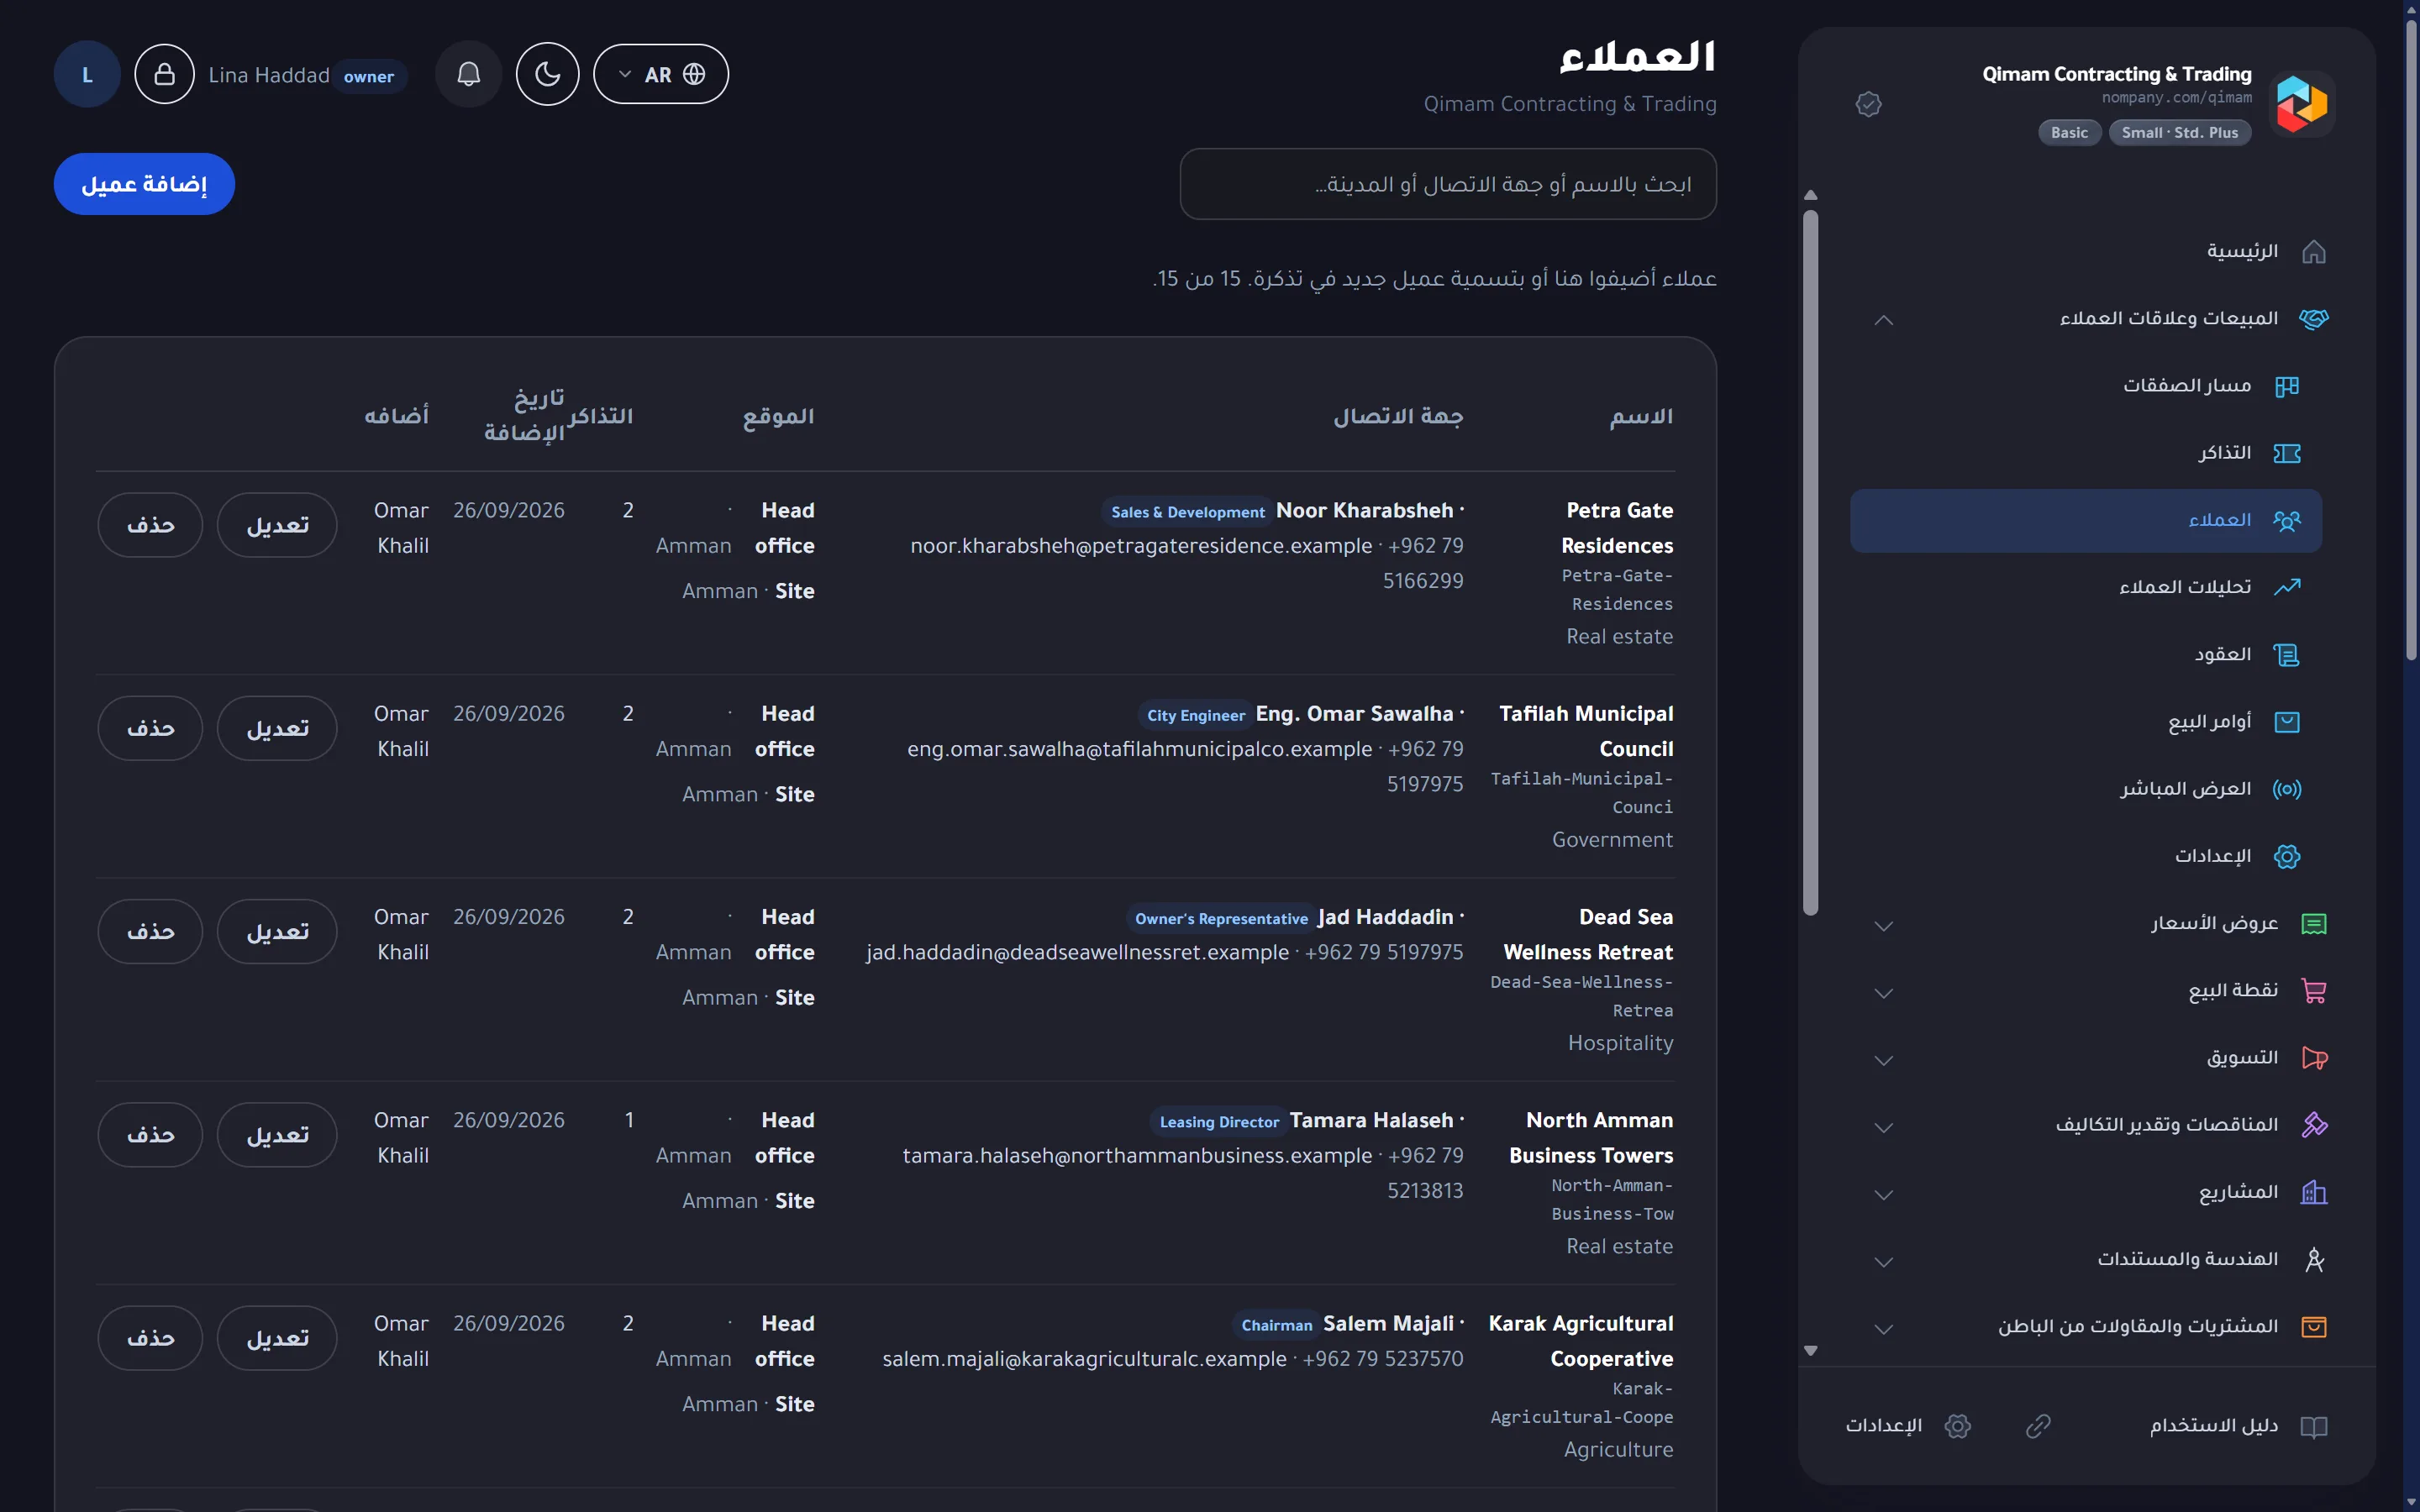
Task: Open العرض المباشر live view
Action: 2086,789
